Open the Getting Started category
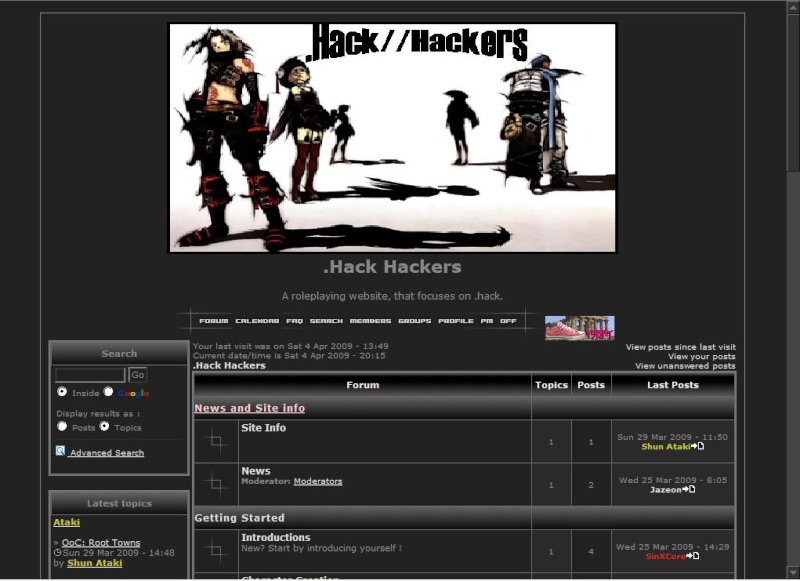800x581 pixels. pos(239,518)
